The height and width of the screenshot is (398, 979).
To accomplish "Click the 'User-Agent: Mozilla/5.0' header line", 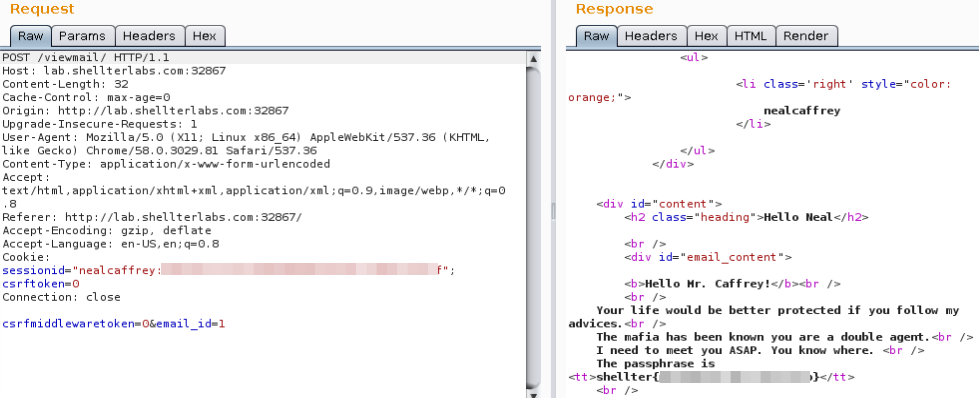I will pos(246,137).
